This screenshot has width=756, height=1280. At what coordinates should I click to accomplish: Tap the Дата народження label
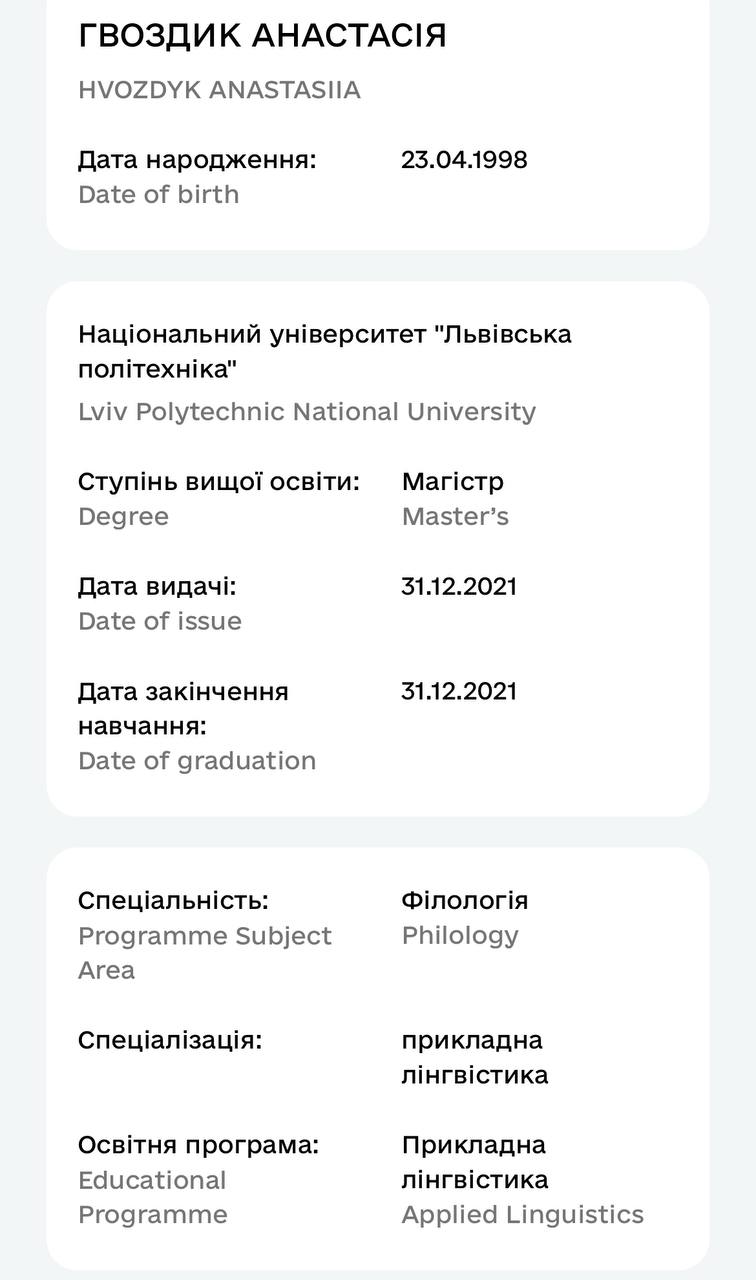pyautogui.click(x=197, y=160)
